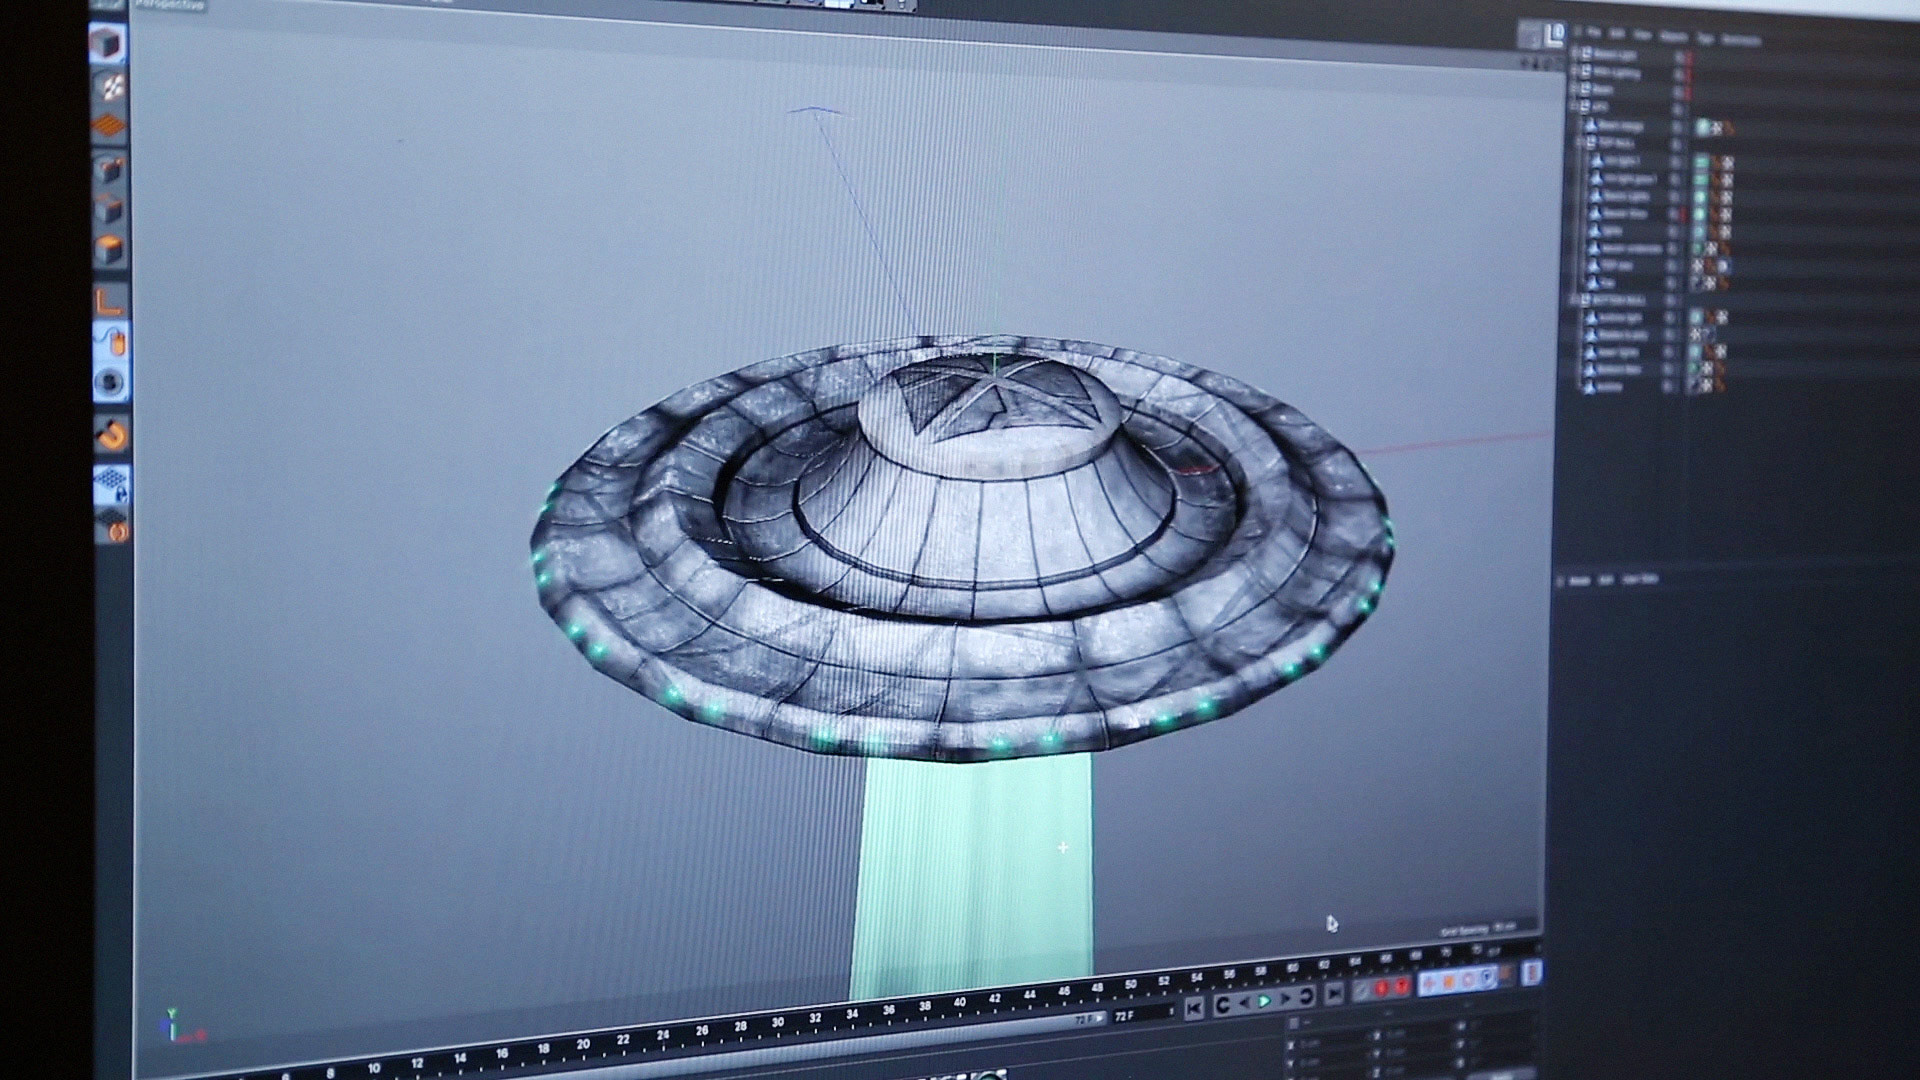
Task: Open the Object Manager Tags menu
Action: [1706, 38]
